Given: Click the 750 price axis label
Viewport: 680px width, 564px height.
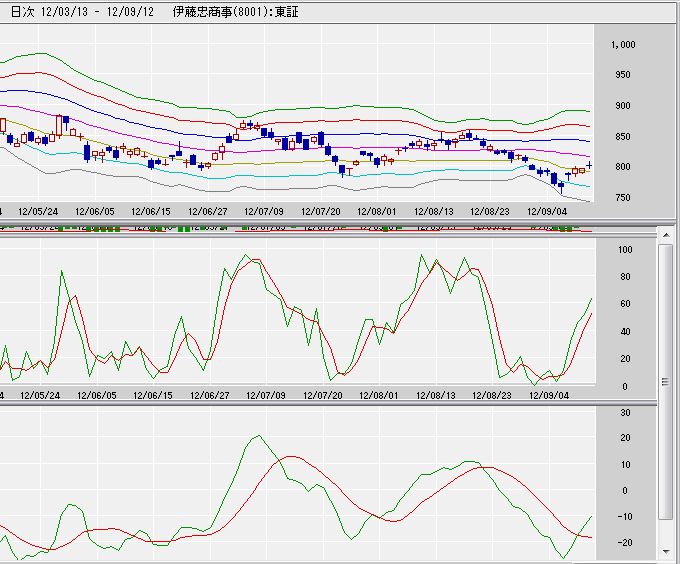Looking at the screenshot, I should pyautogui.click(x=623, y=198).
